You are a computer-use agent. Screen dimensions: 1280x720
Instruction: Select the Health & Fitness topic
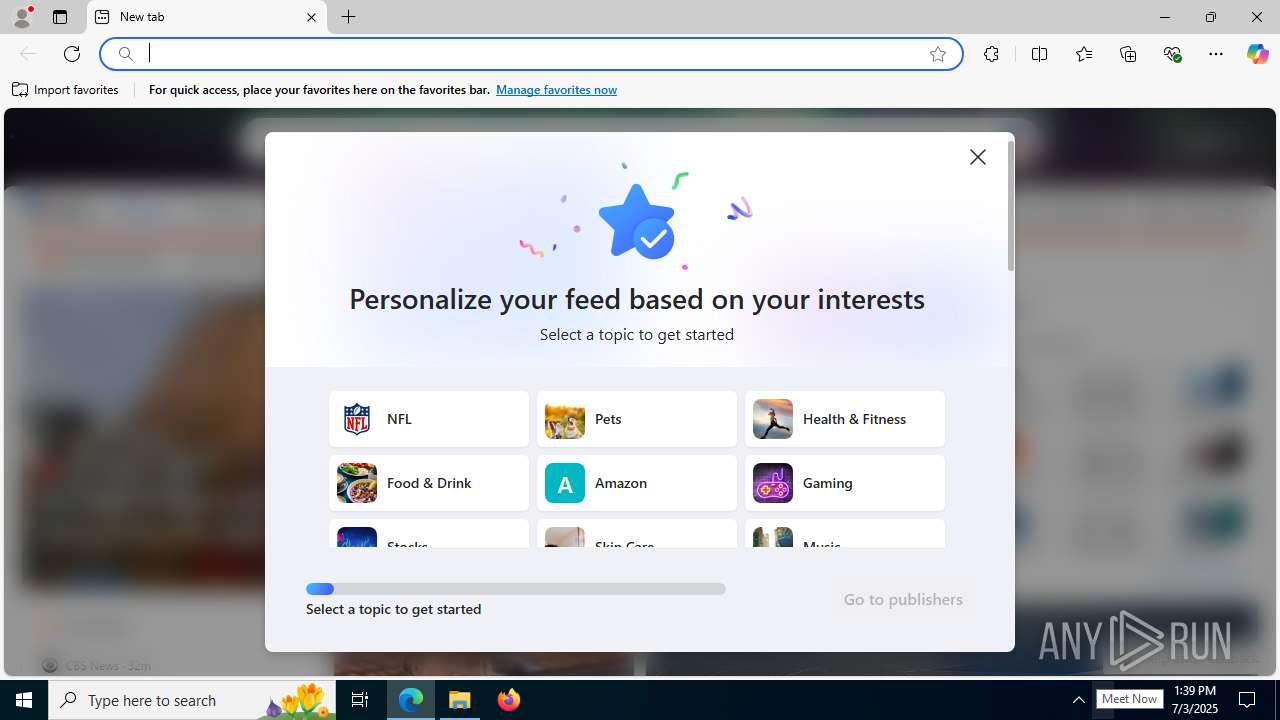coord(845,419)
